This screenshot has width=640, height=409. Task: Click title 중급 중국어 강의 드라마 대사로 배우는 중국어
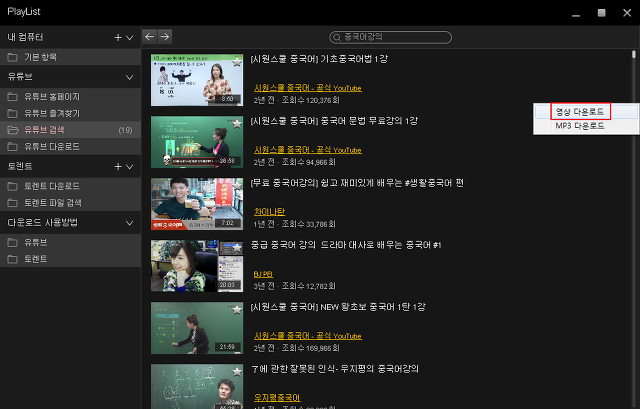[x=346, y=245]
